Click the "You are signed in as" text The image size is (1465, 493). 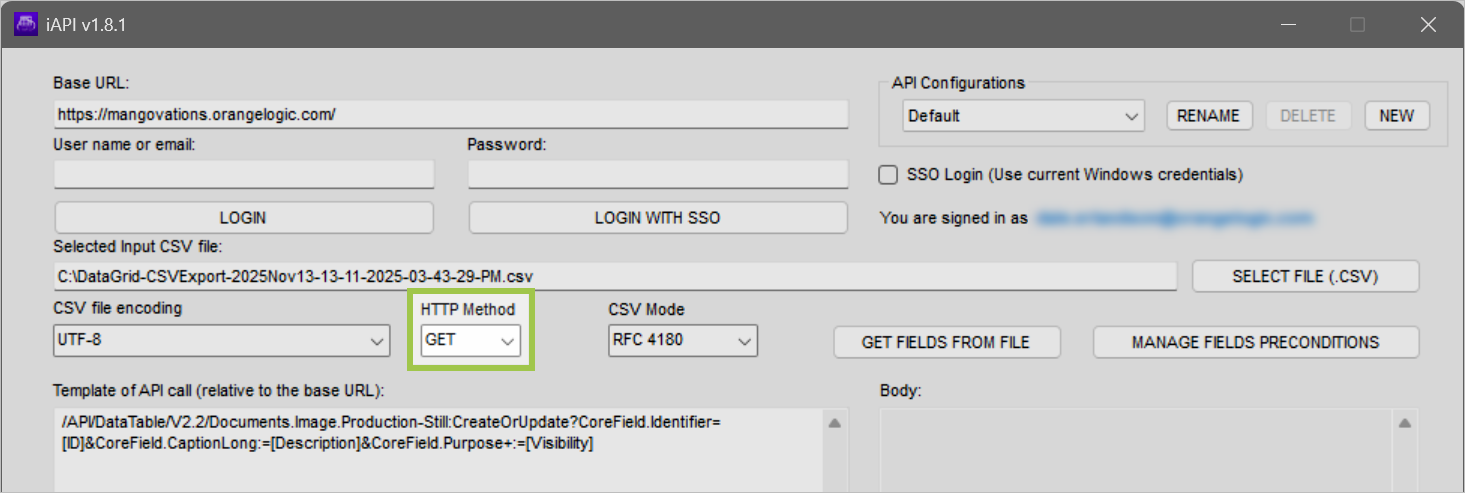pyautogui.click(x=954, y=218)
